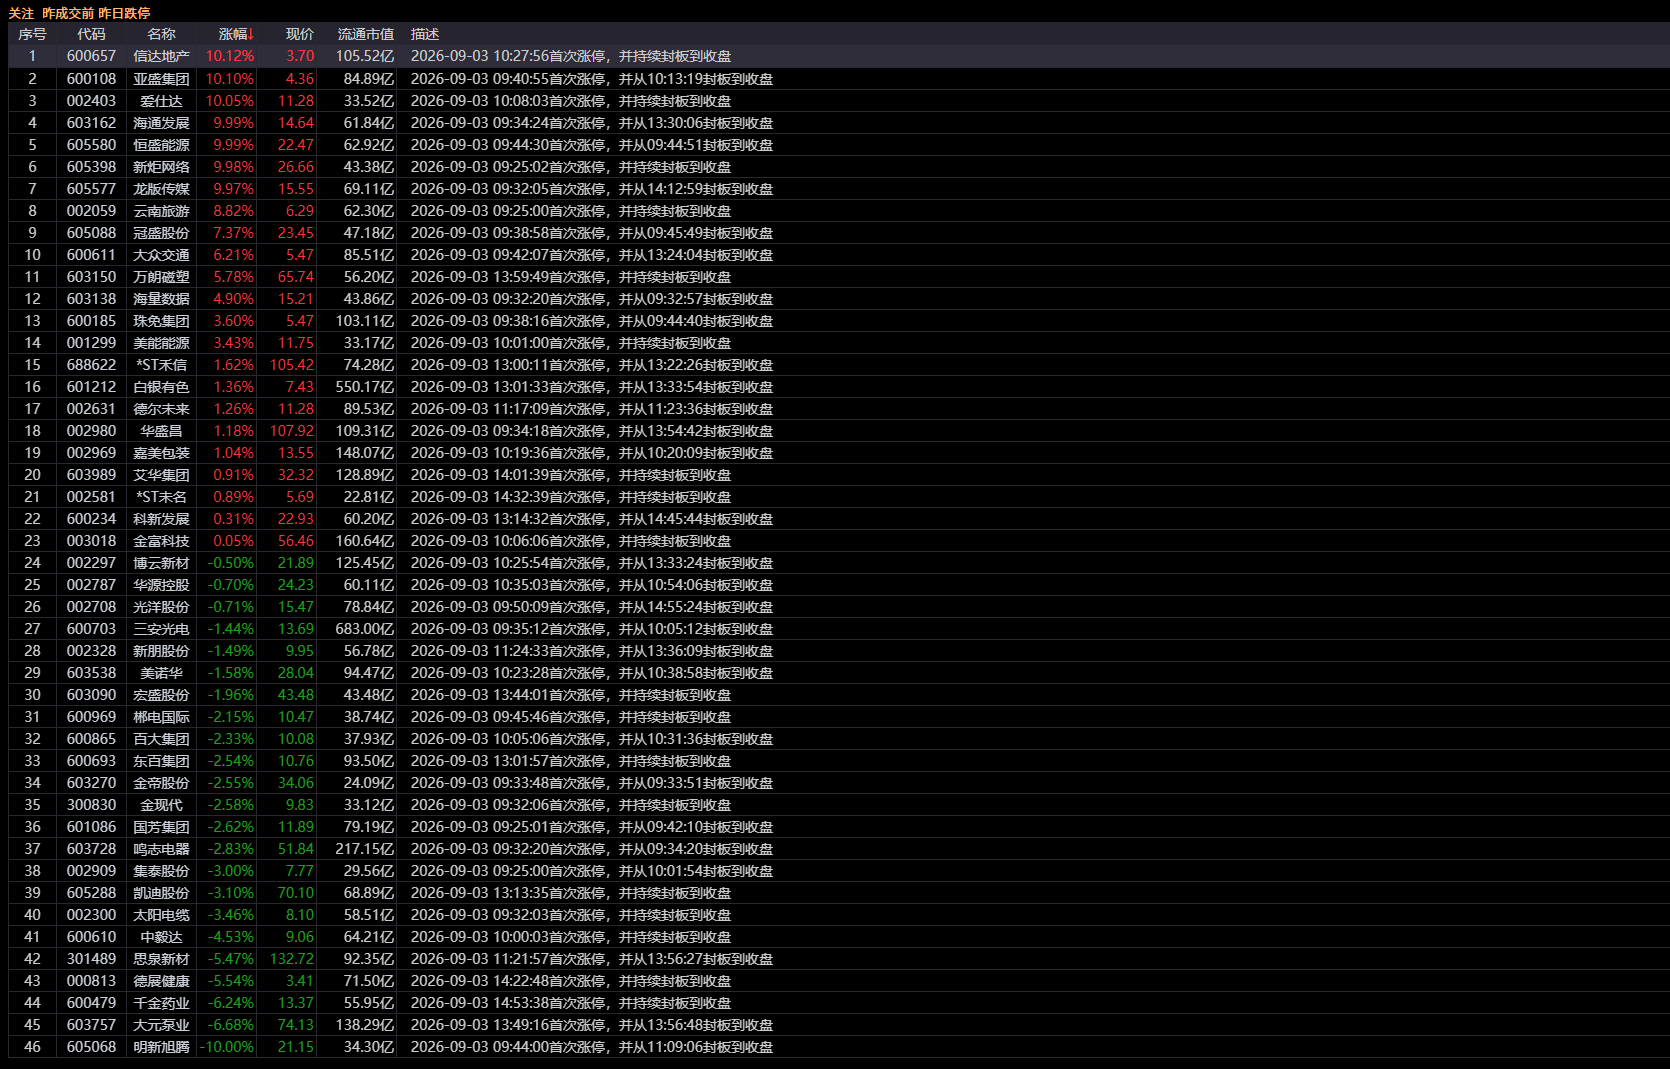
Task: Select the 恒盛能源 stock name
Action: pyautogui.click(x=161, y=144)
